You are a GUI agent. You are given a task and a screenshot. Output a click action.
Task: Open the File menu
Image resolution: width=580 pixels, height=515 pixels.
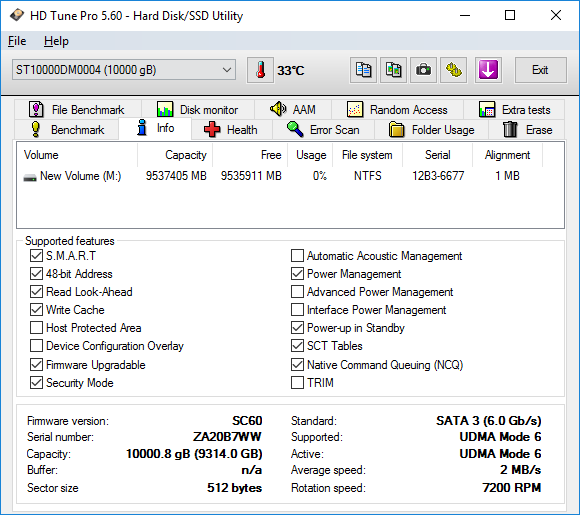(17, 41)
